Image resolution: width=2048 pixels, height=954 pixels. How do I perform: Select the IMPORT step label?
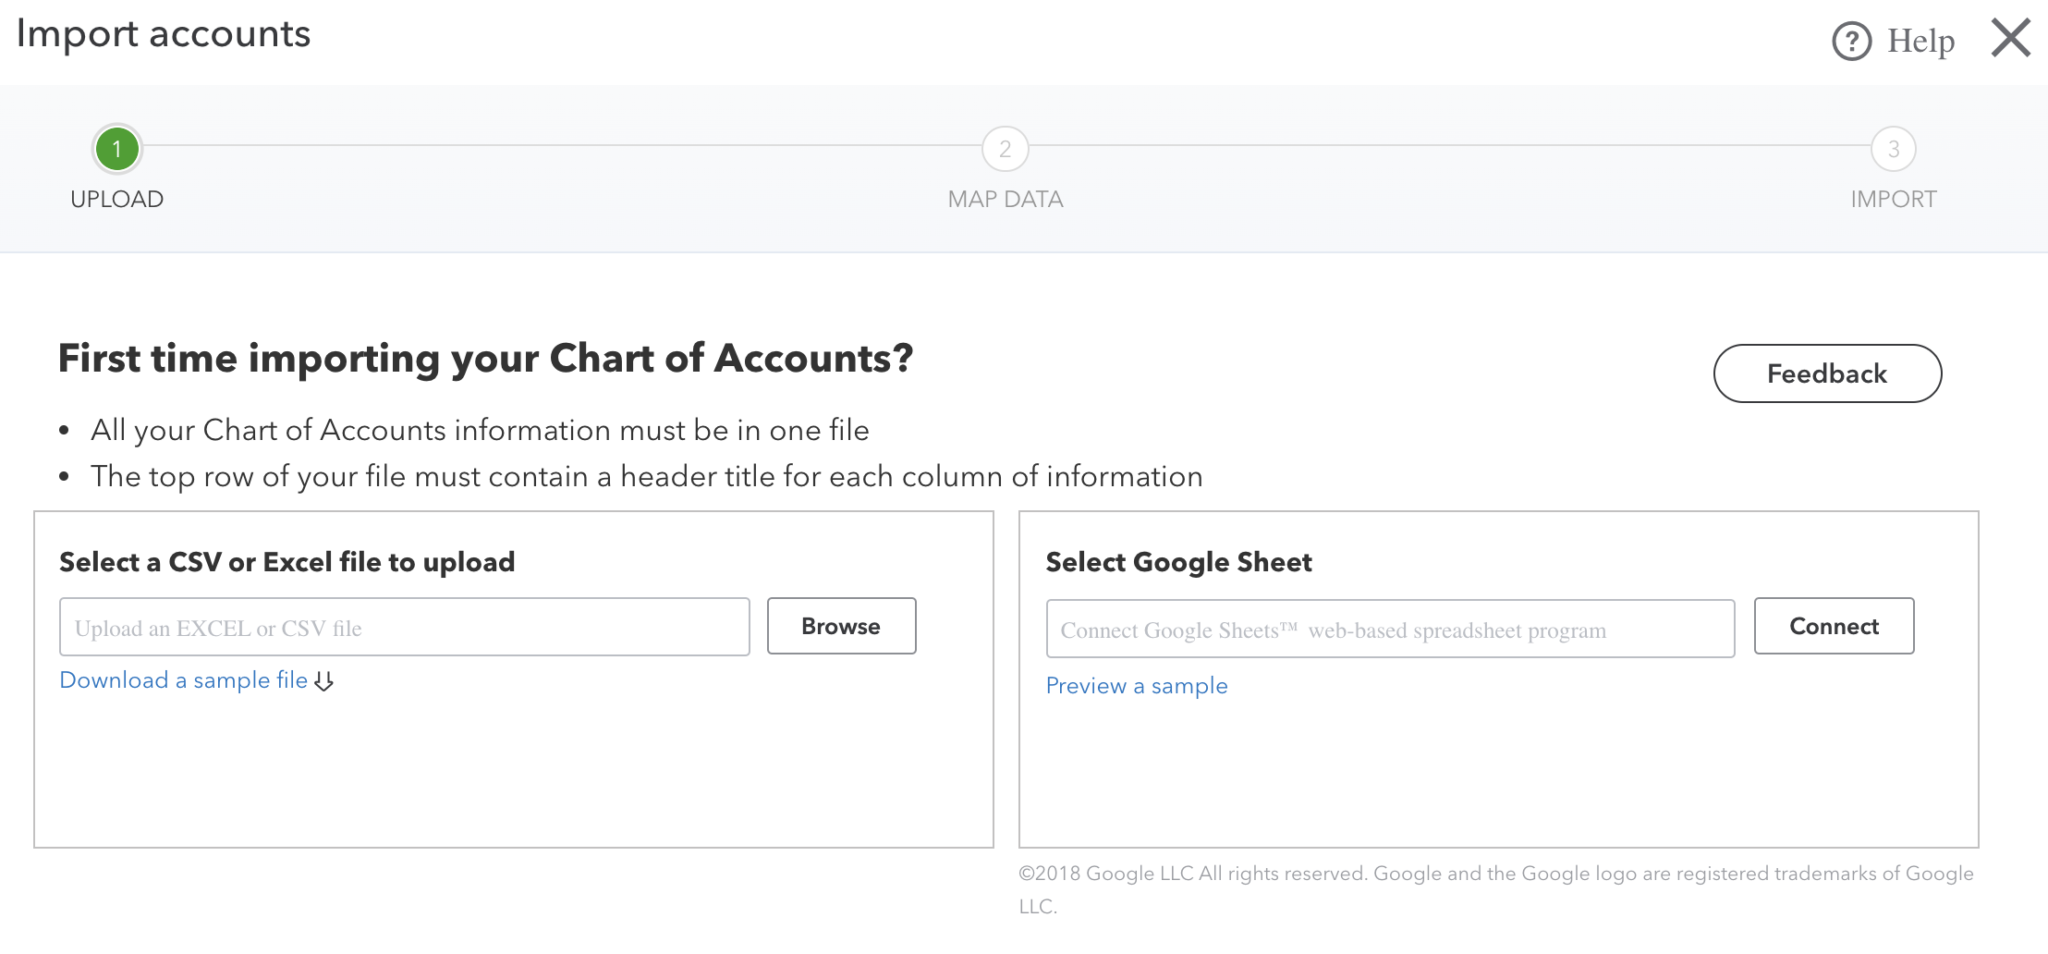coord(1892,198)
